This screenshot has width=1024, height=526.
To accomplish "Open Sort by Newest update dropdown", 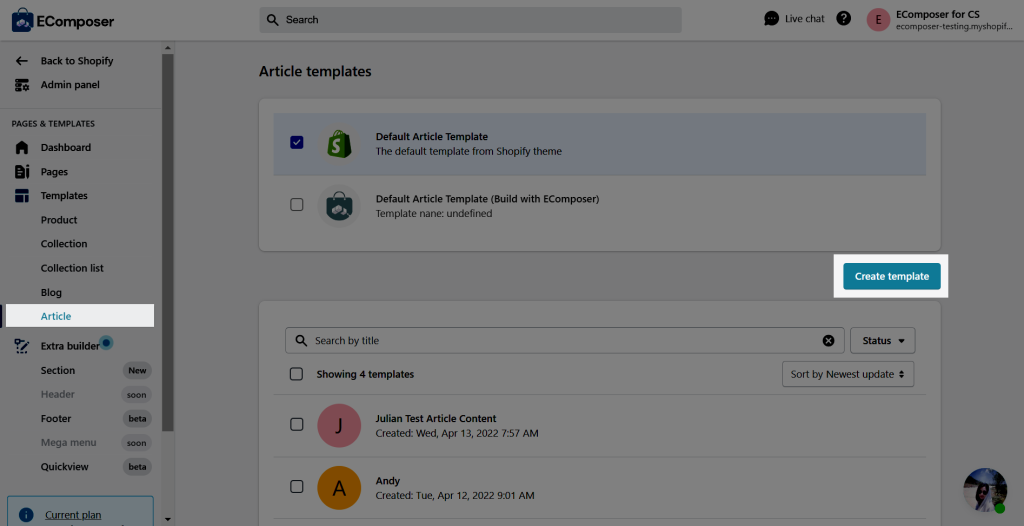I will coord(848,374).
